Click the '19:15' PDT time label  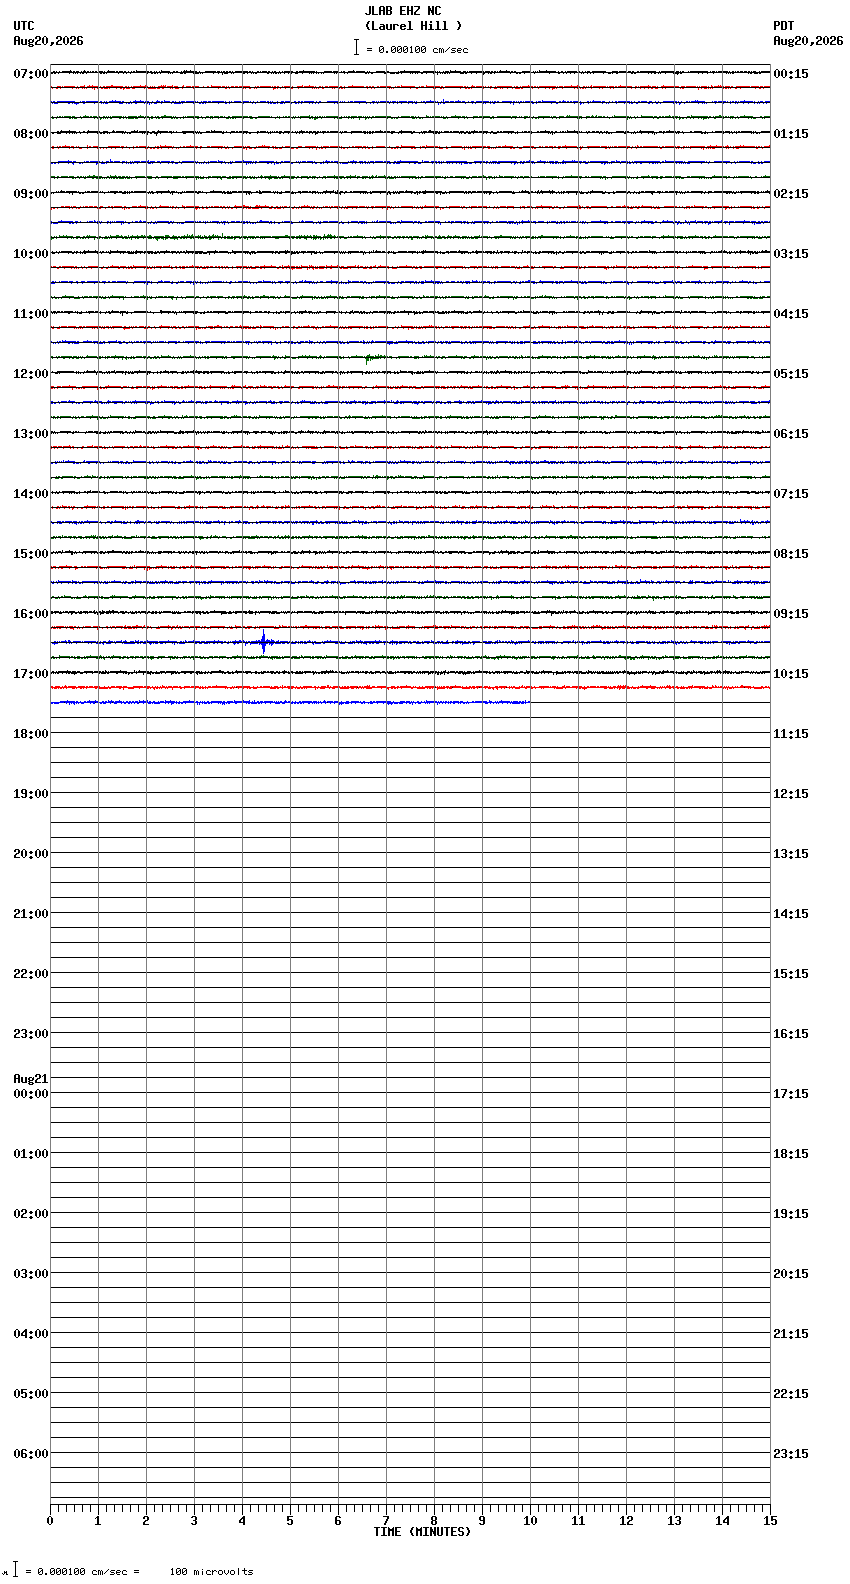click(x=791, y=1214)
